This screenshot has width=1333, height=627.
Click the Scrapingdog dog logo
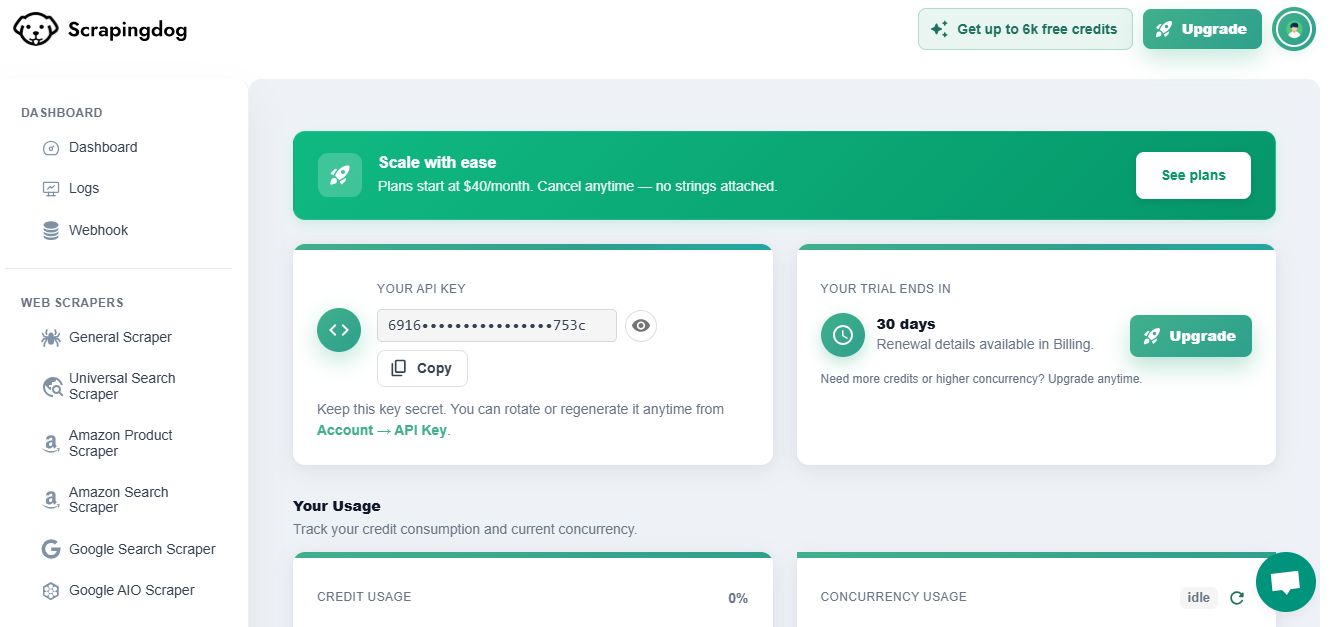(x=35, y=29)
